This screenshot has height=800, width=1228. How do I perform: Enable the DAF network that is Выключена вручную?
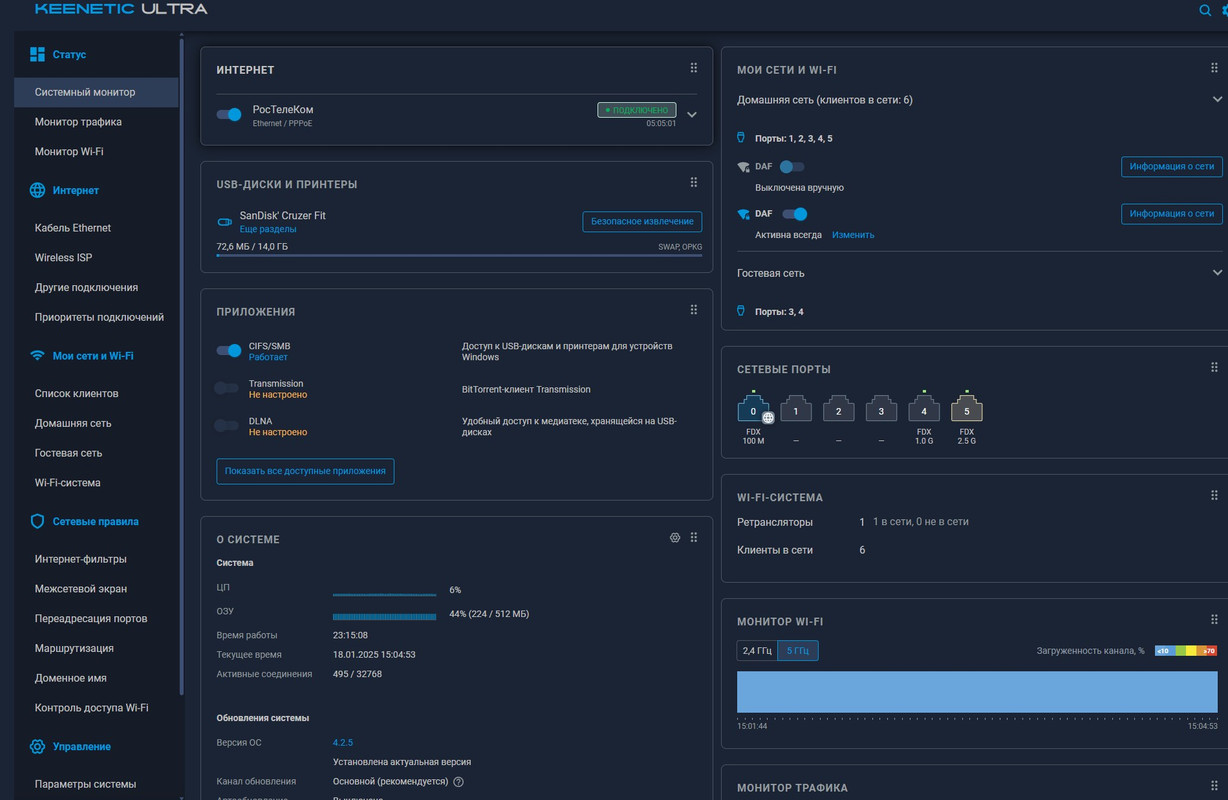[x=792, y=166]
